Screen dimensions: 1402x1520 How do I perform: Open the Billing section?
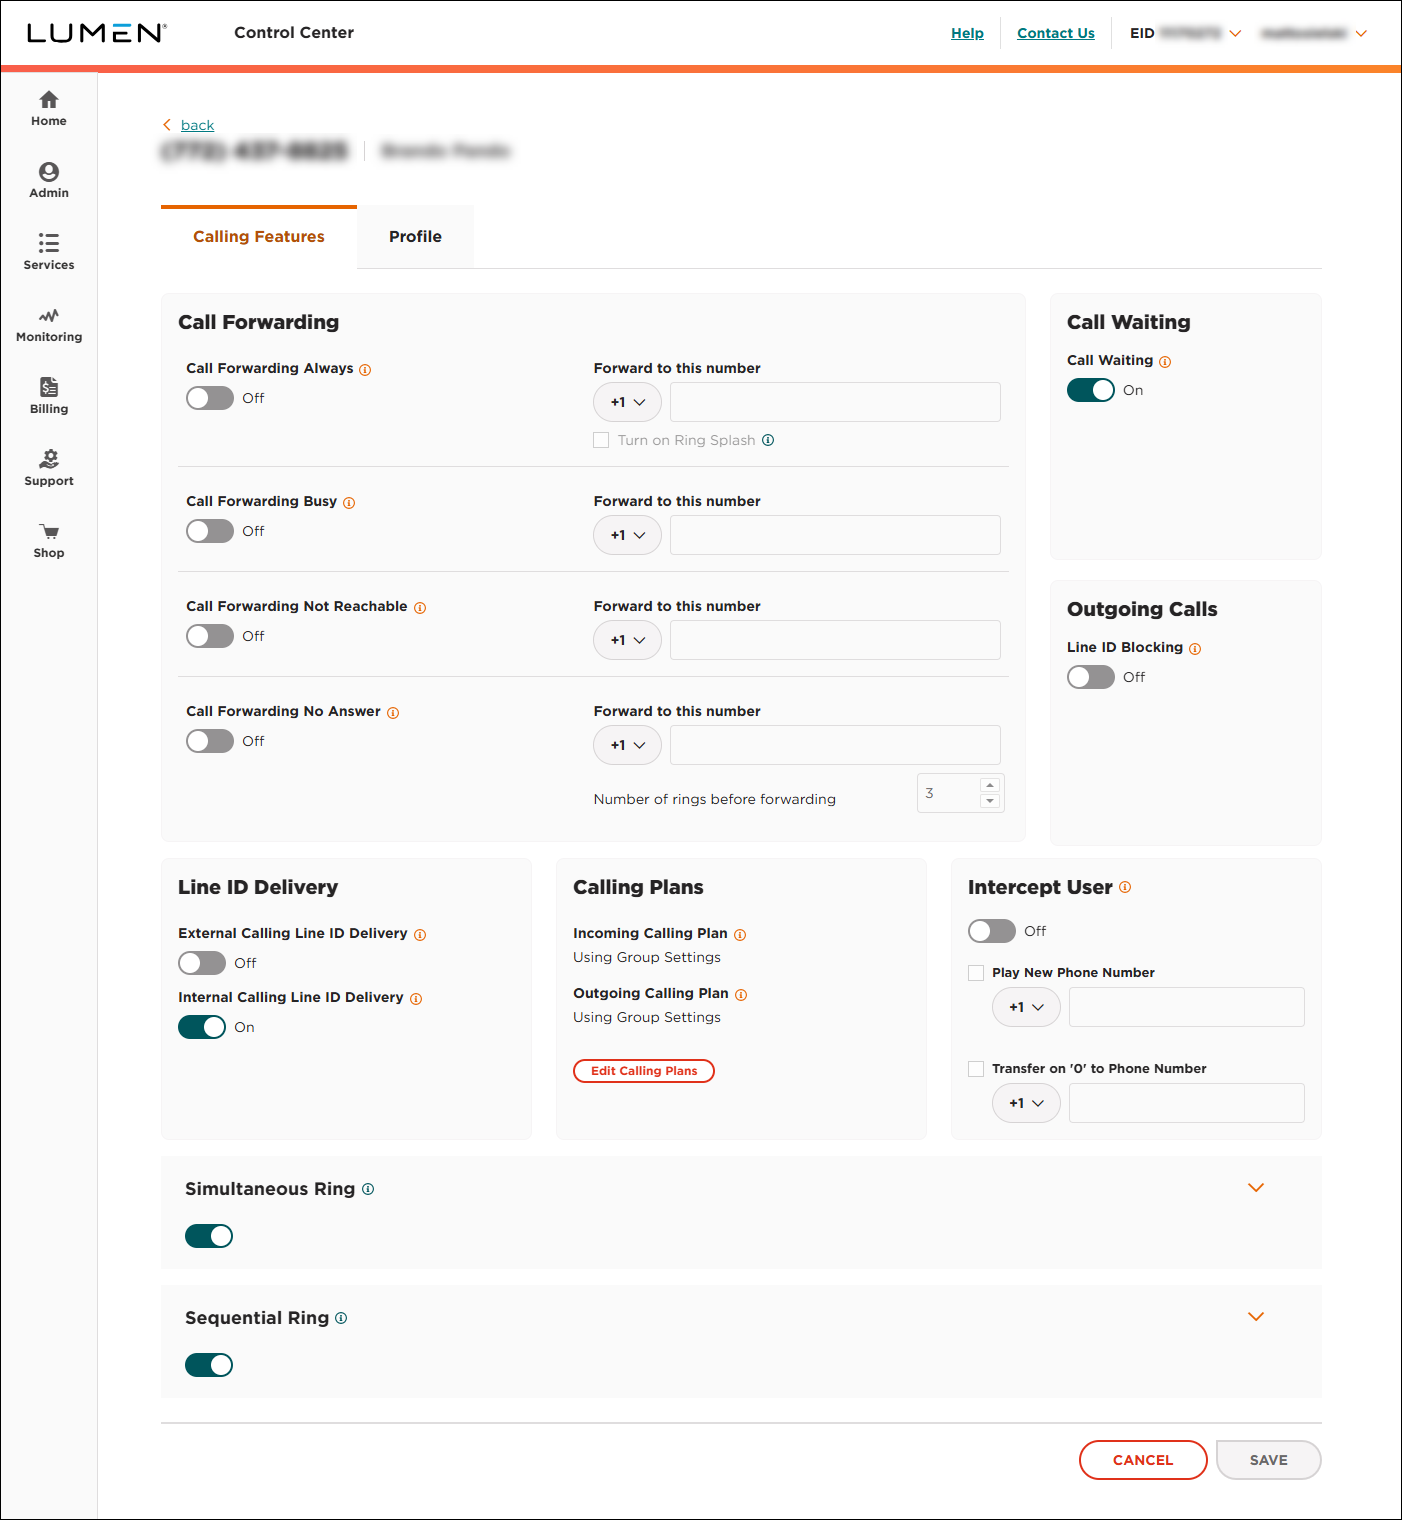48,394
